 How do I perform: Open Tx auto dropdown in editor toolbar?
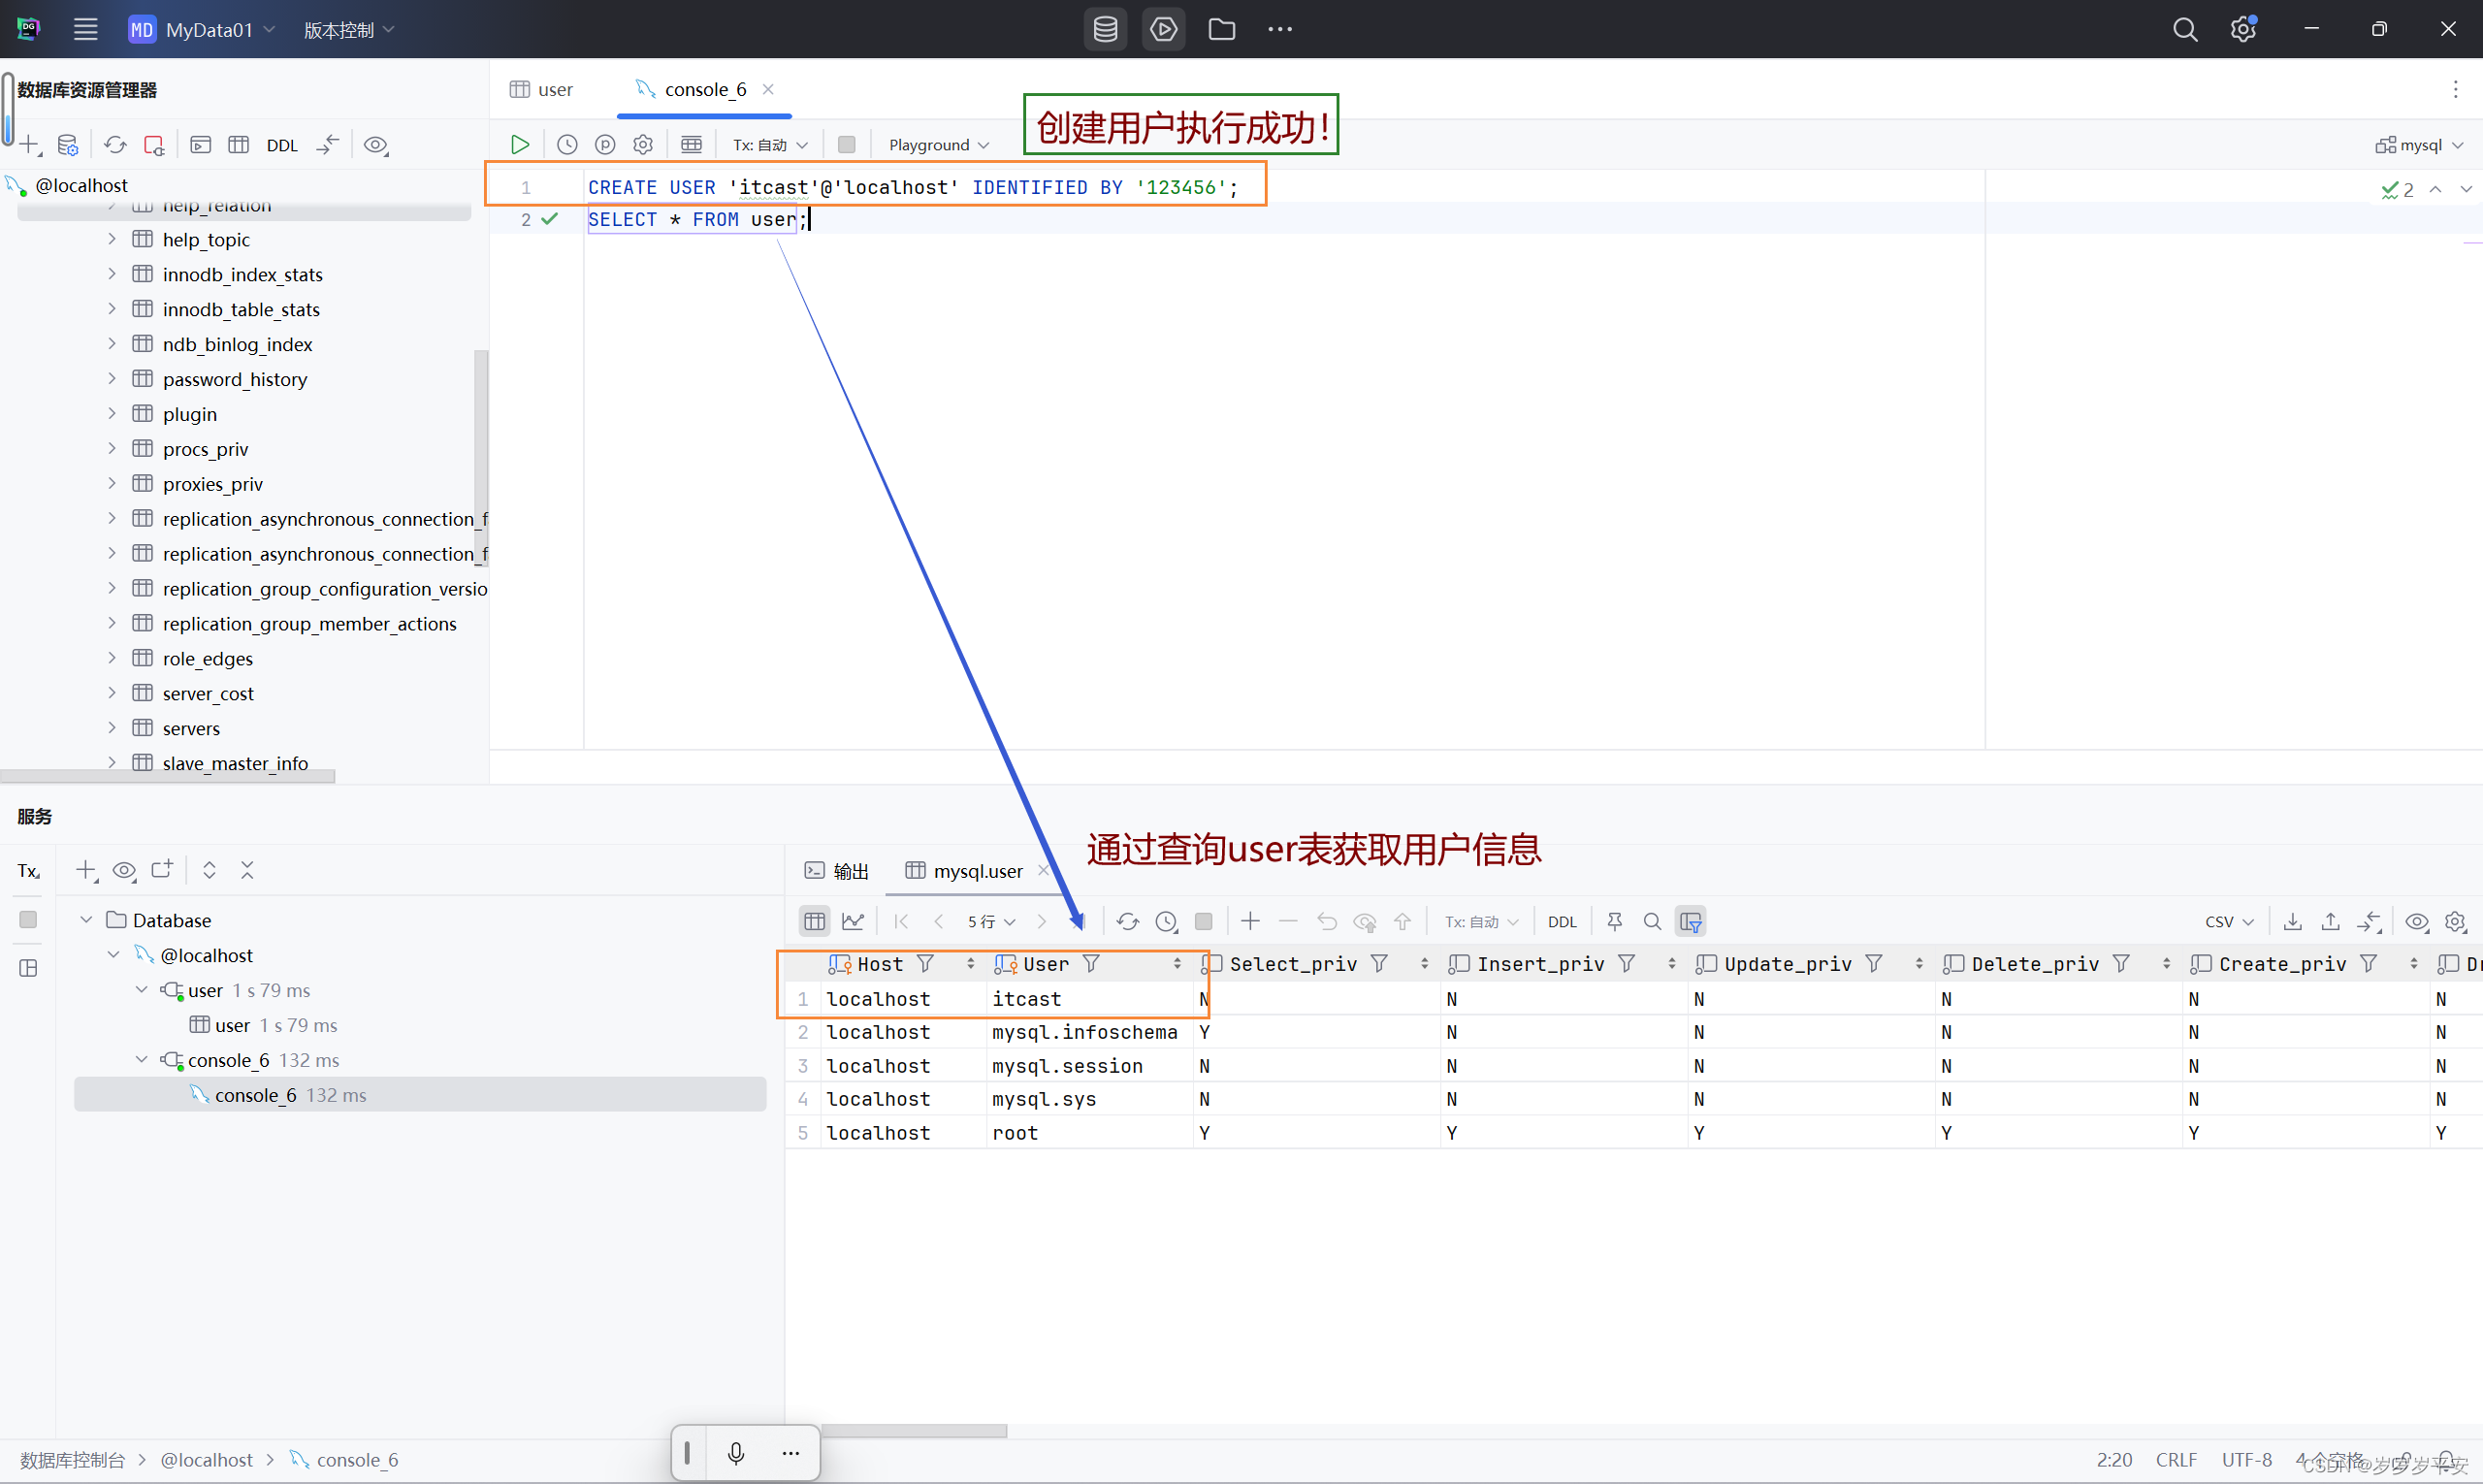(x=770, y=145)
